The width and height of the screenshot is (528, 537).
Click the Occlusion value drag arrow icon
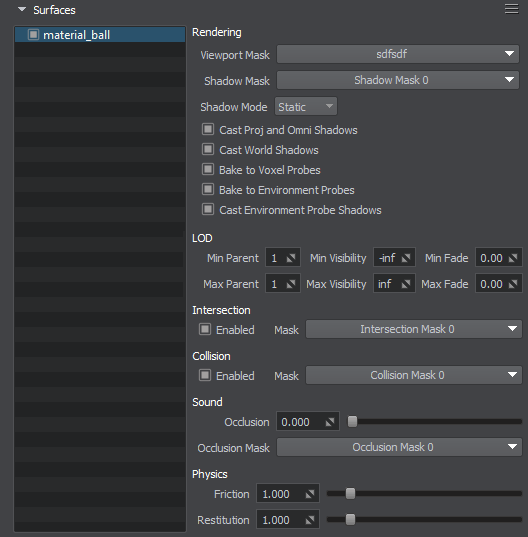point(330,422)
